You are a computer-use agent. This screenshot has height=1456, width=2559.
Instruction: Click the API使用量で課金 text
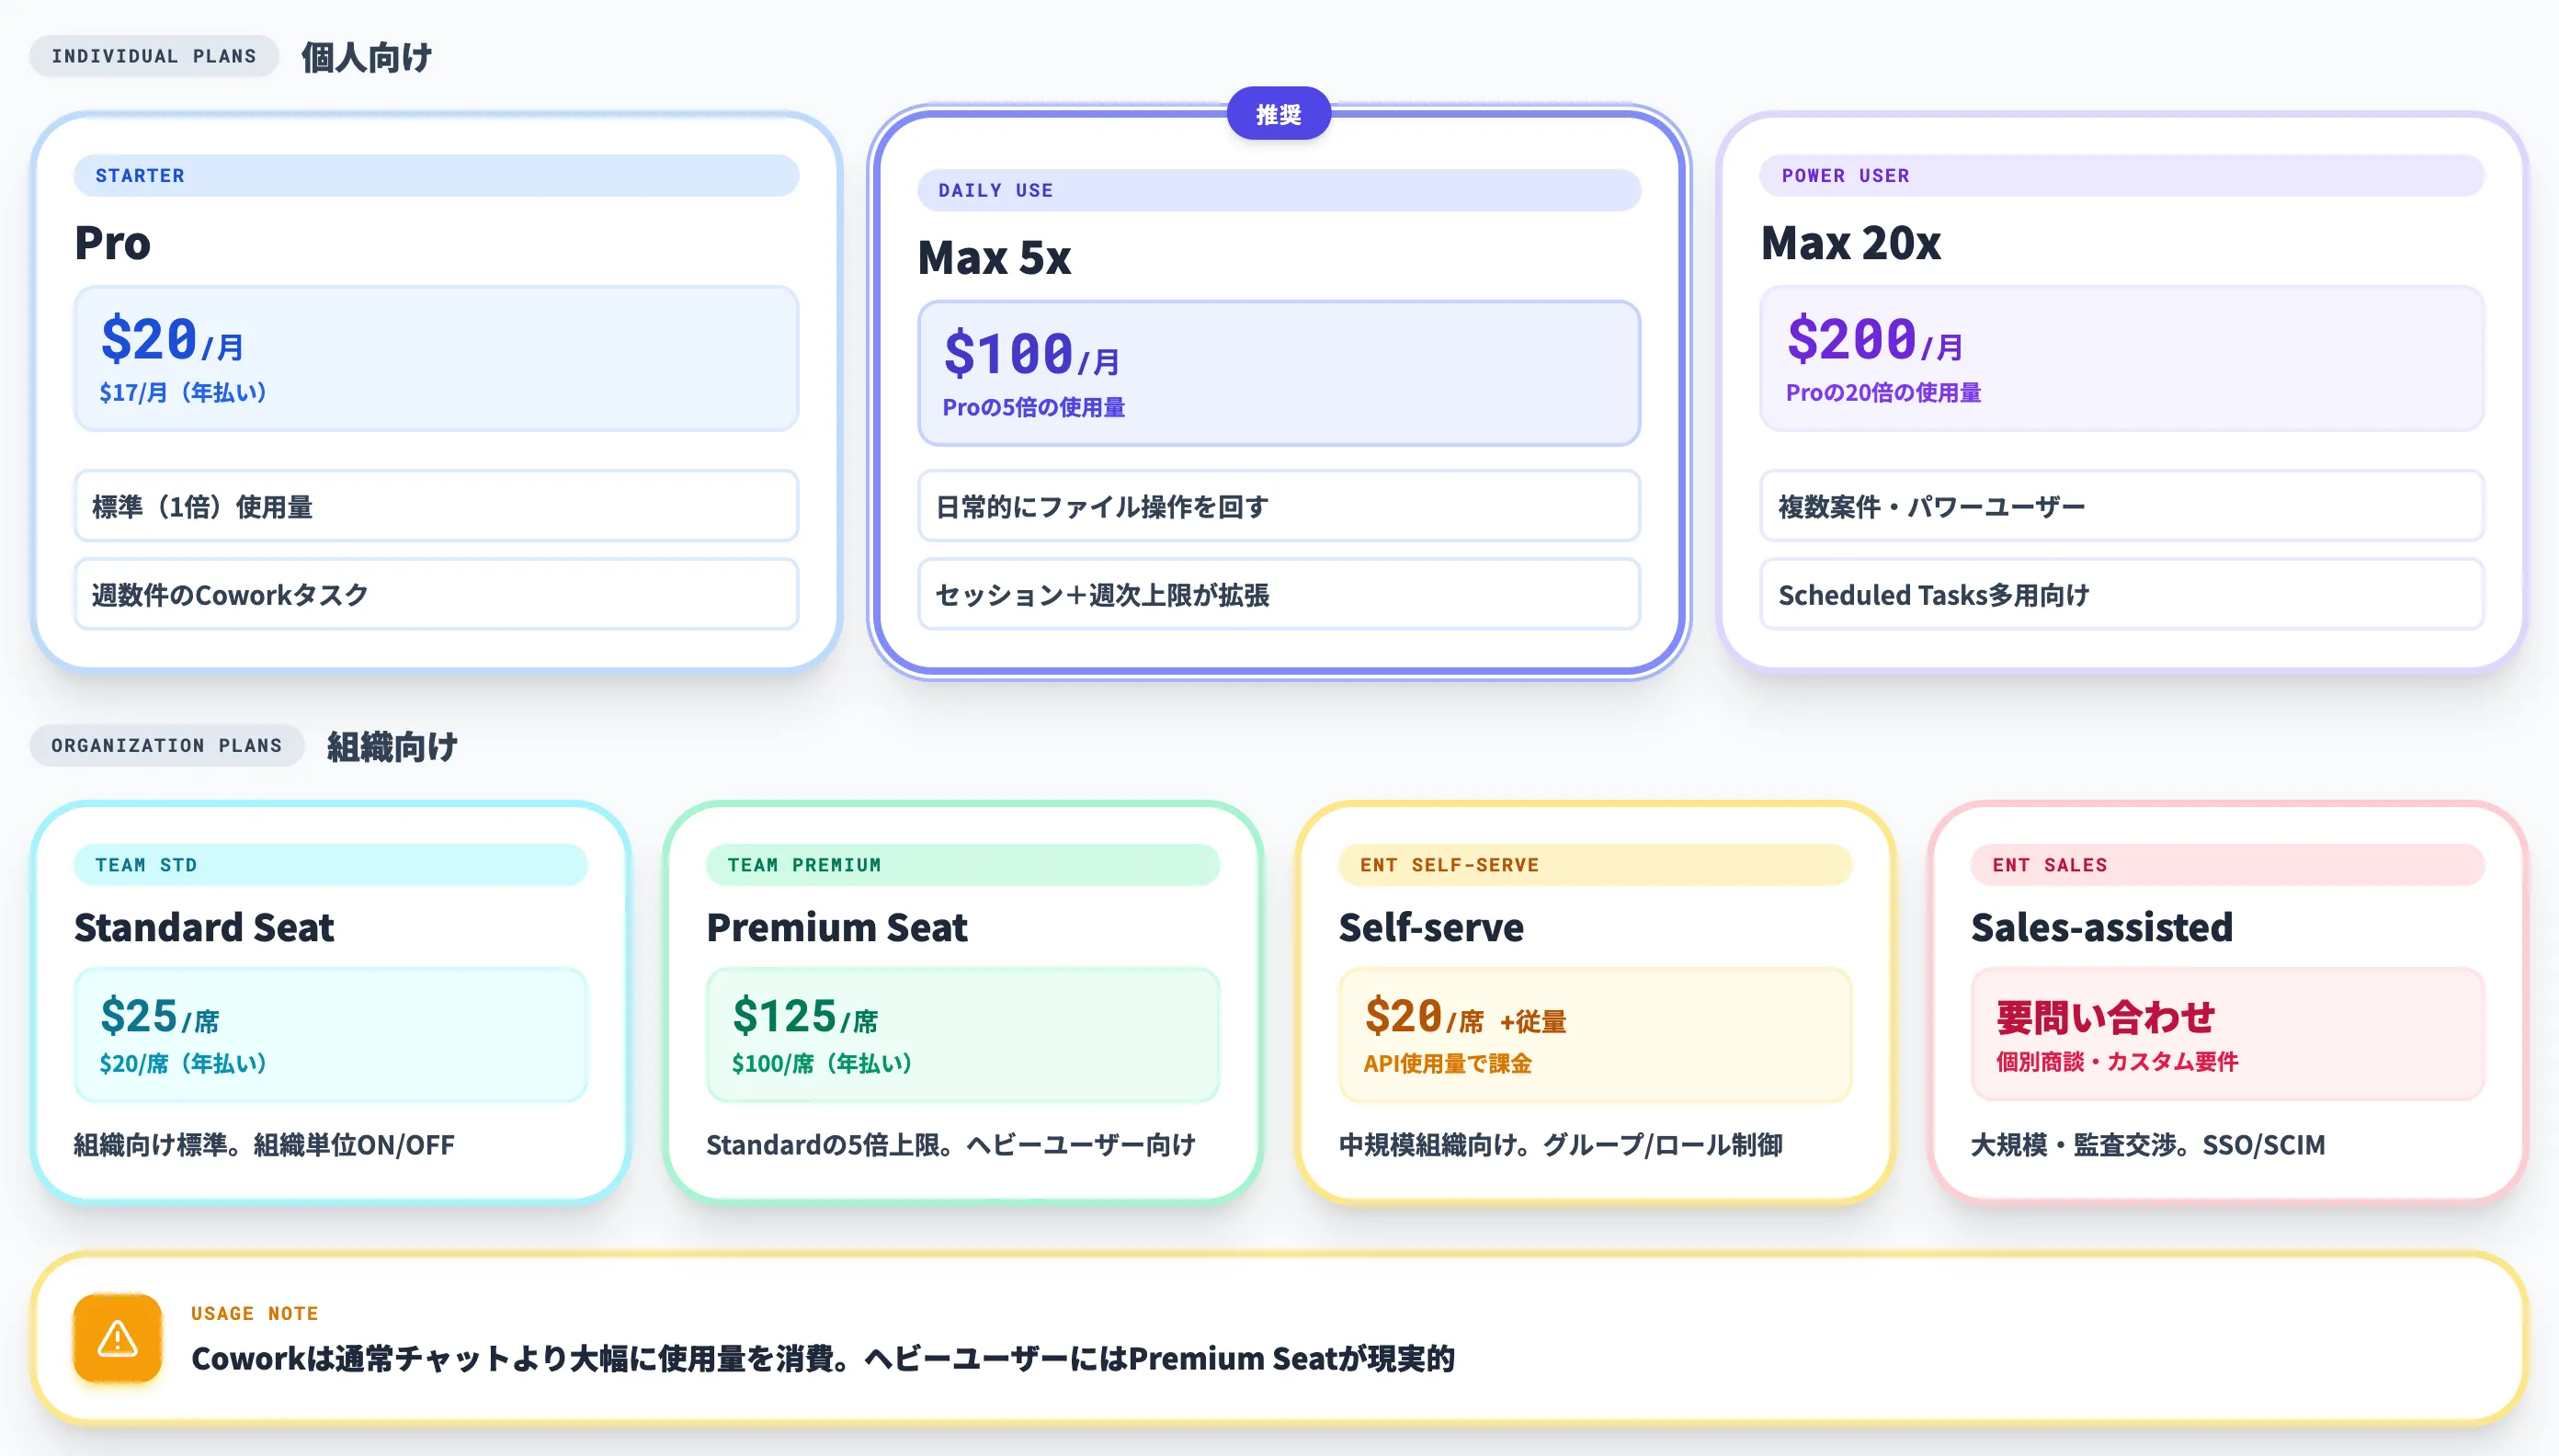pyautogui.click(x=1447, y=1063)
